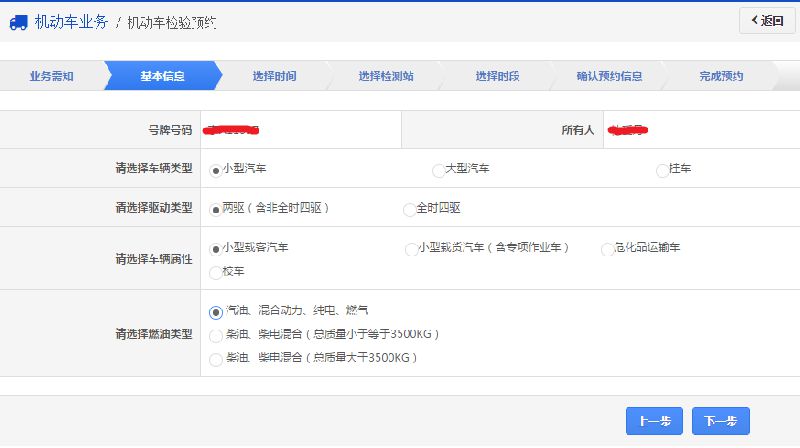Choose 小型汽车 as vehicle type
Image resolution: width=800 pixels, height=448 pixels.
pos(215,171)
